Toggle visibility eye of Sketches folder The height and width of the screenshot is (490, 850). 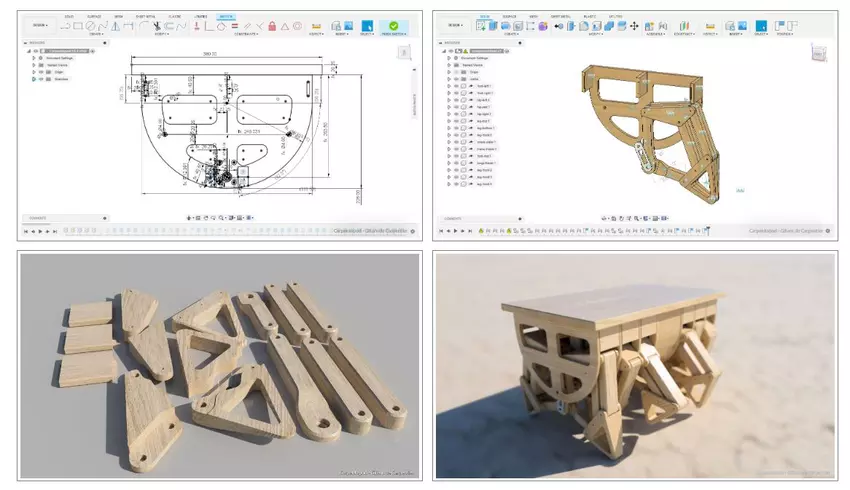[41, 79]
